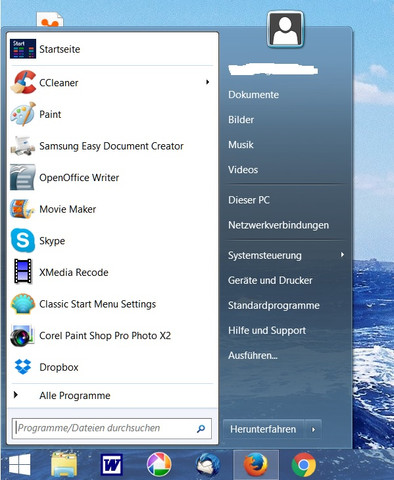This screenshot has width=394, height=480.
Task: Open Netzwerkverbindungen
Action: pyautogui.click(x=278, y=225)
